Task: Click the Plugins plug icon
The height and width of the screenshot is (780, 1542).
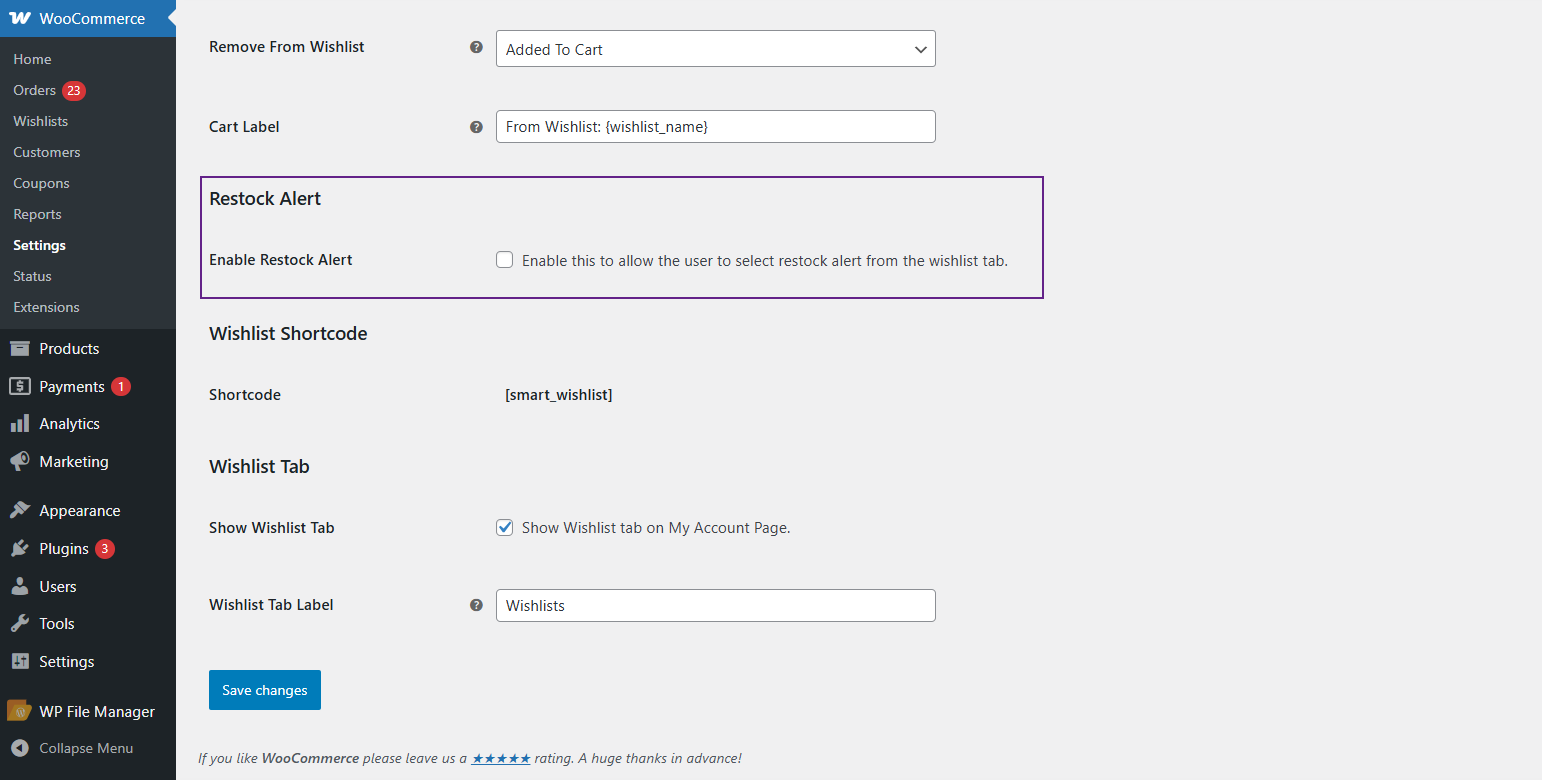Action: click(x=20, y=549)
